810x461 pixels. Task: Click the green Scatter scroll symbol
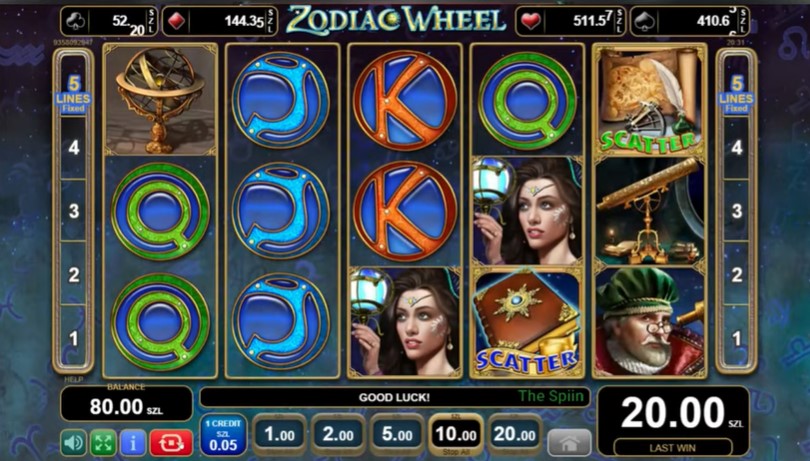[649, 100]
